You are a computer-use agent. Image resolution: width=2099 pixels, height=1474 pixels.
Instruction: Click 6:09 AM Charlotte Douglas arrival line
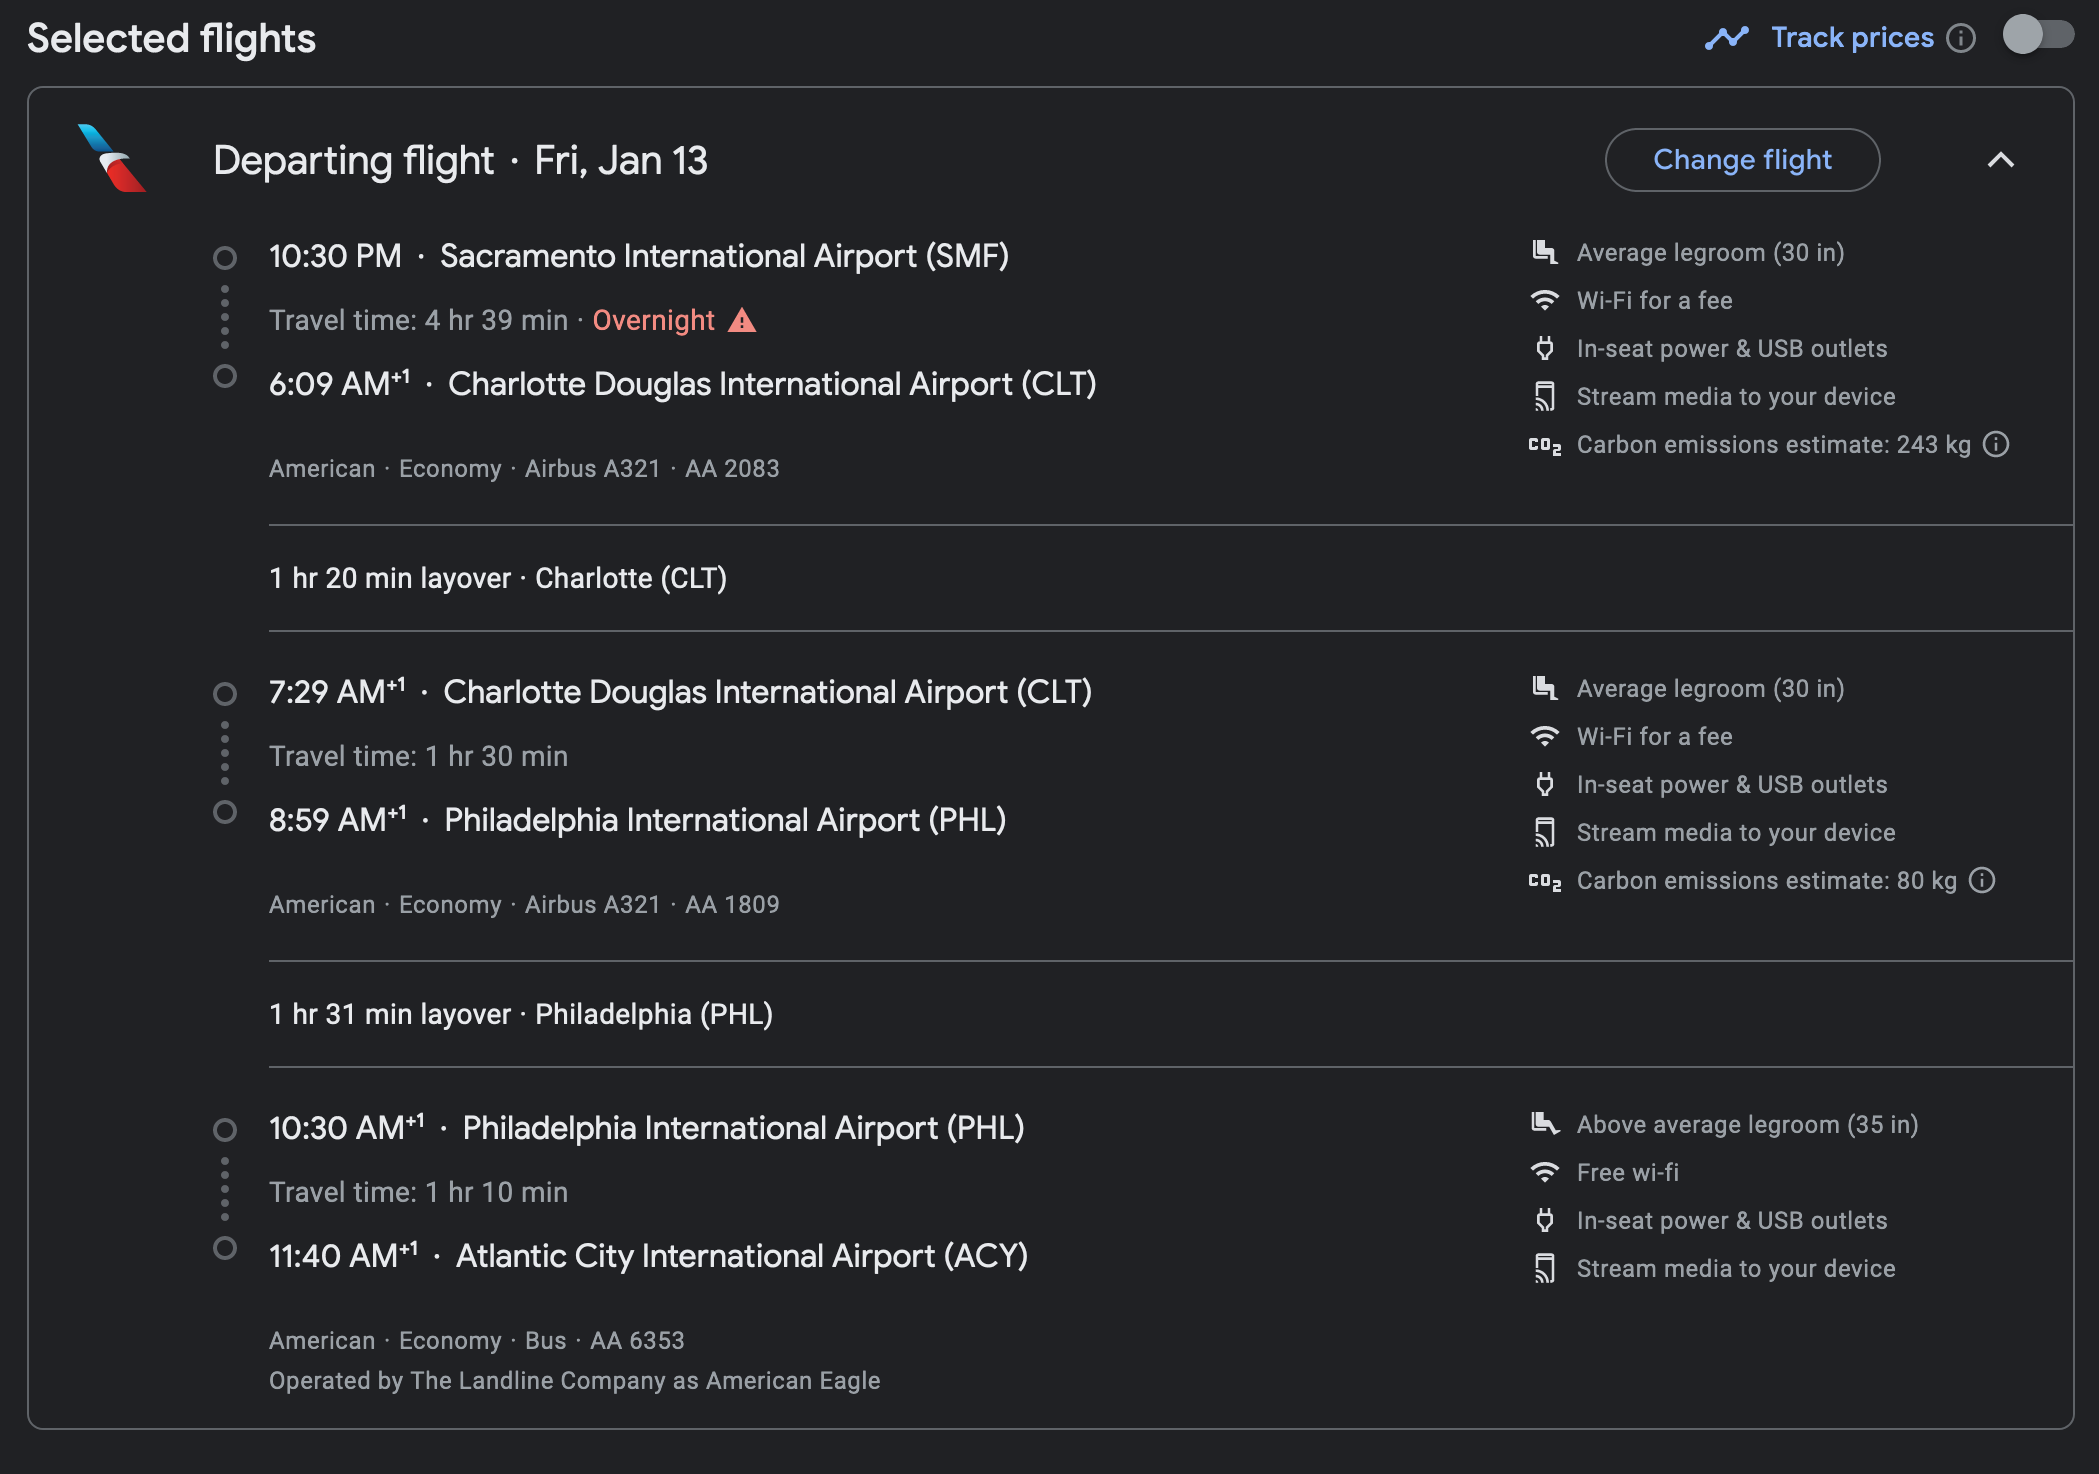pos(682,384)
